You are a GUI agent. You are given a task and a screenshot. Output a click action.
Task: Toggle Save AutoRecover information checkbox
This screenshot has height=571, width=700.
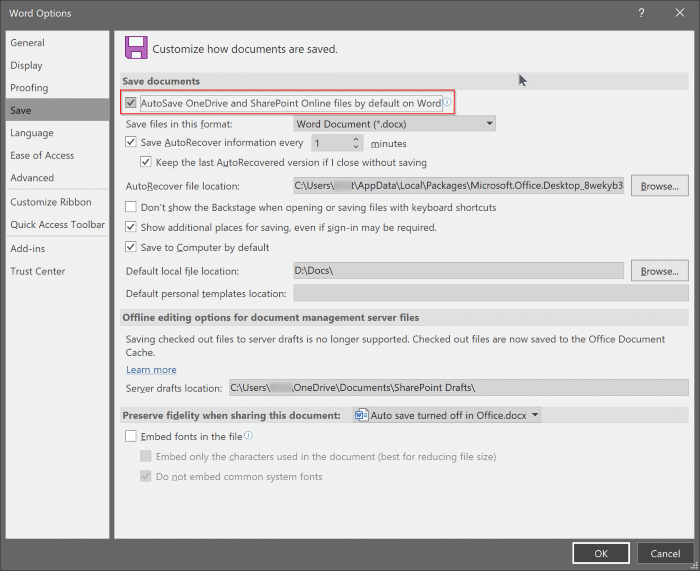(x=132, y=143)
